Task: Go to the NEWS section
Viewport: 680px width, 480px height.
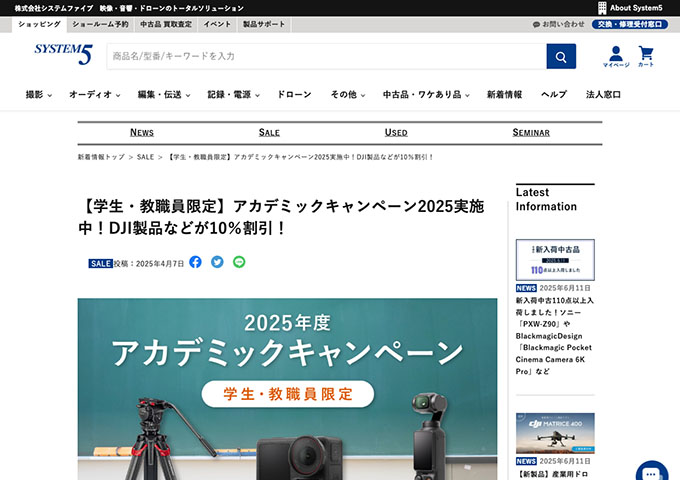Action: click(x=142, y=133)
